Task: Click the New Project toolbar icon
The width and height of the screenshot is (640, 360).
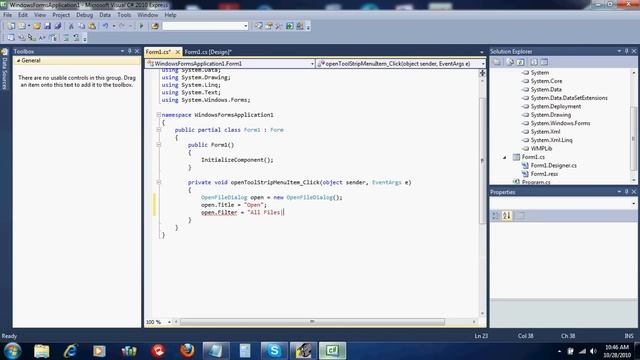Action: tap(11, 26)
